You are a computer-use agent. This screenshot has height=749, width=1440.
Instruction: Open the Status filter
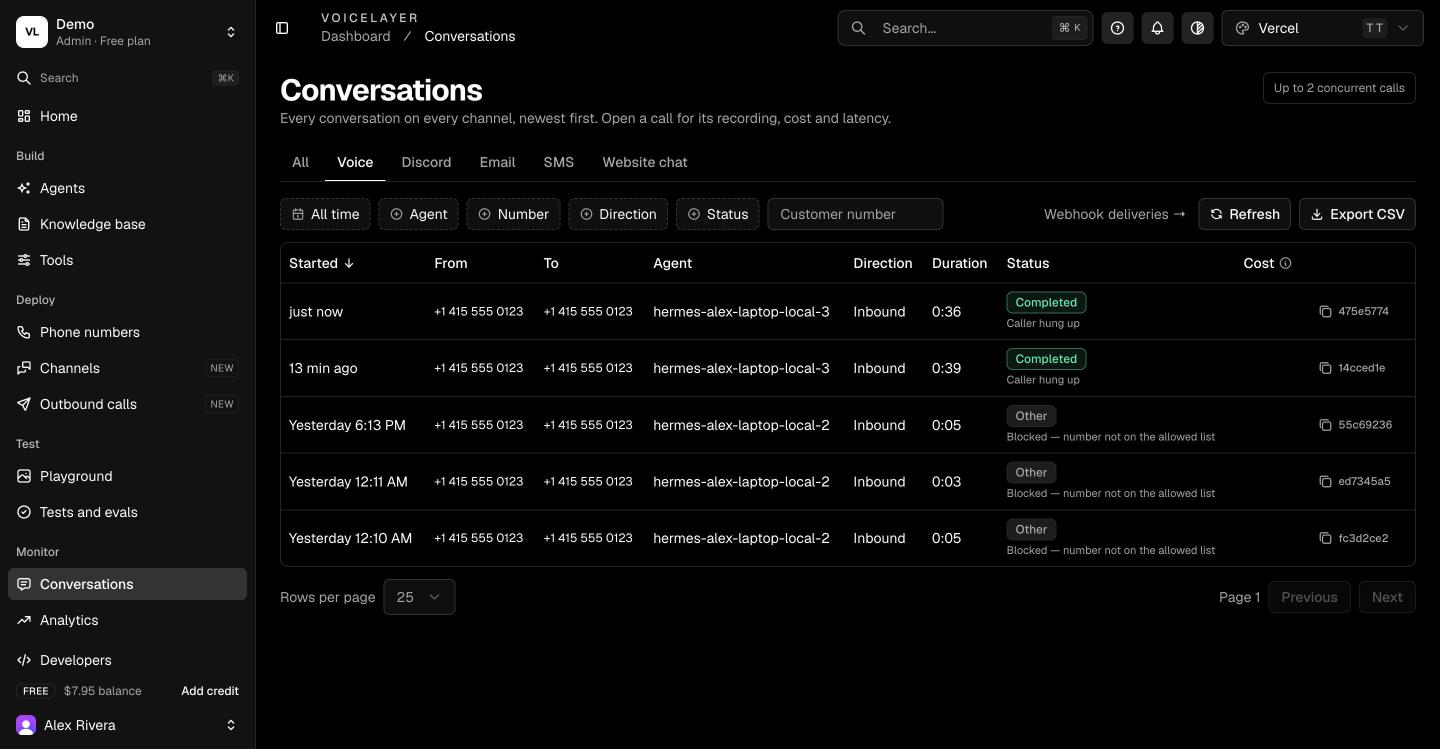pos(717,214)
